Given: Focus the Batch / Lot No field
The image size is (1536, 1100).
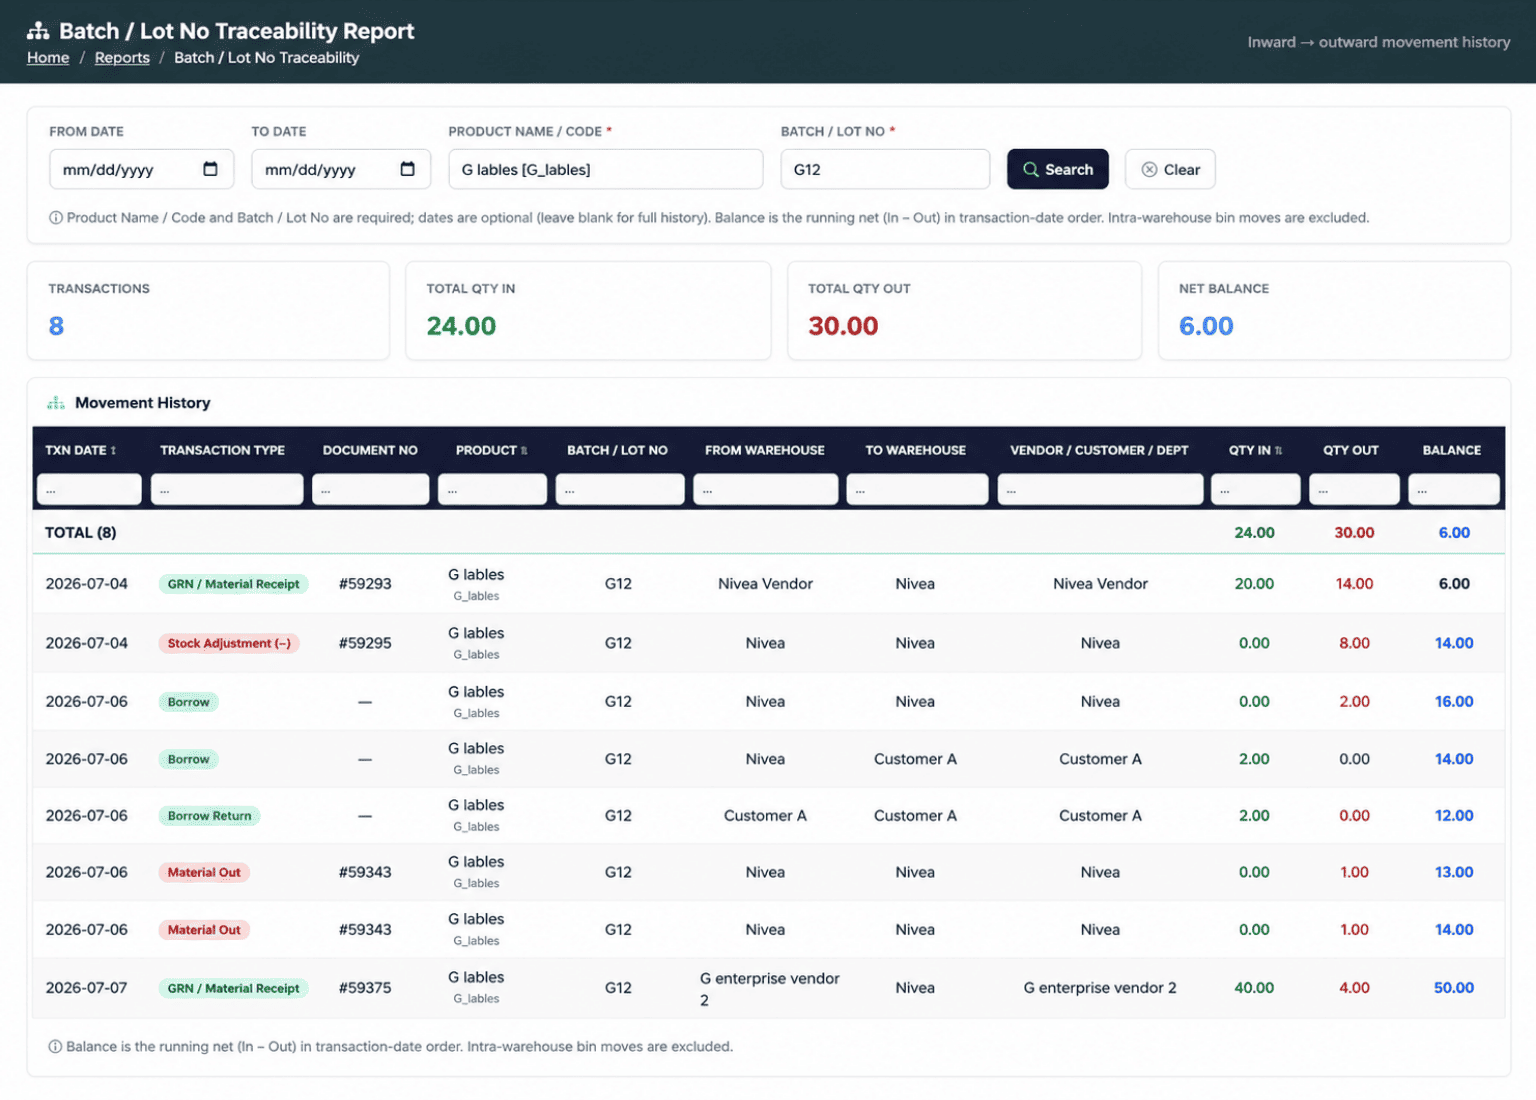Looking at the screenshot, I should tap(885, 169).
